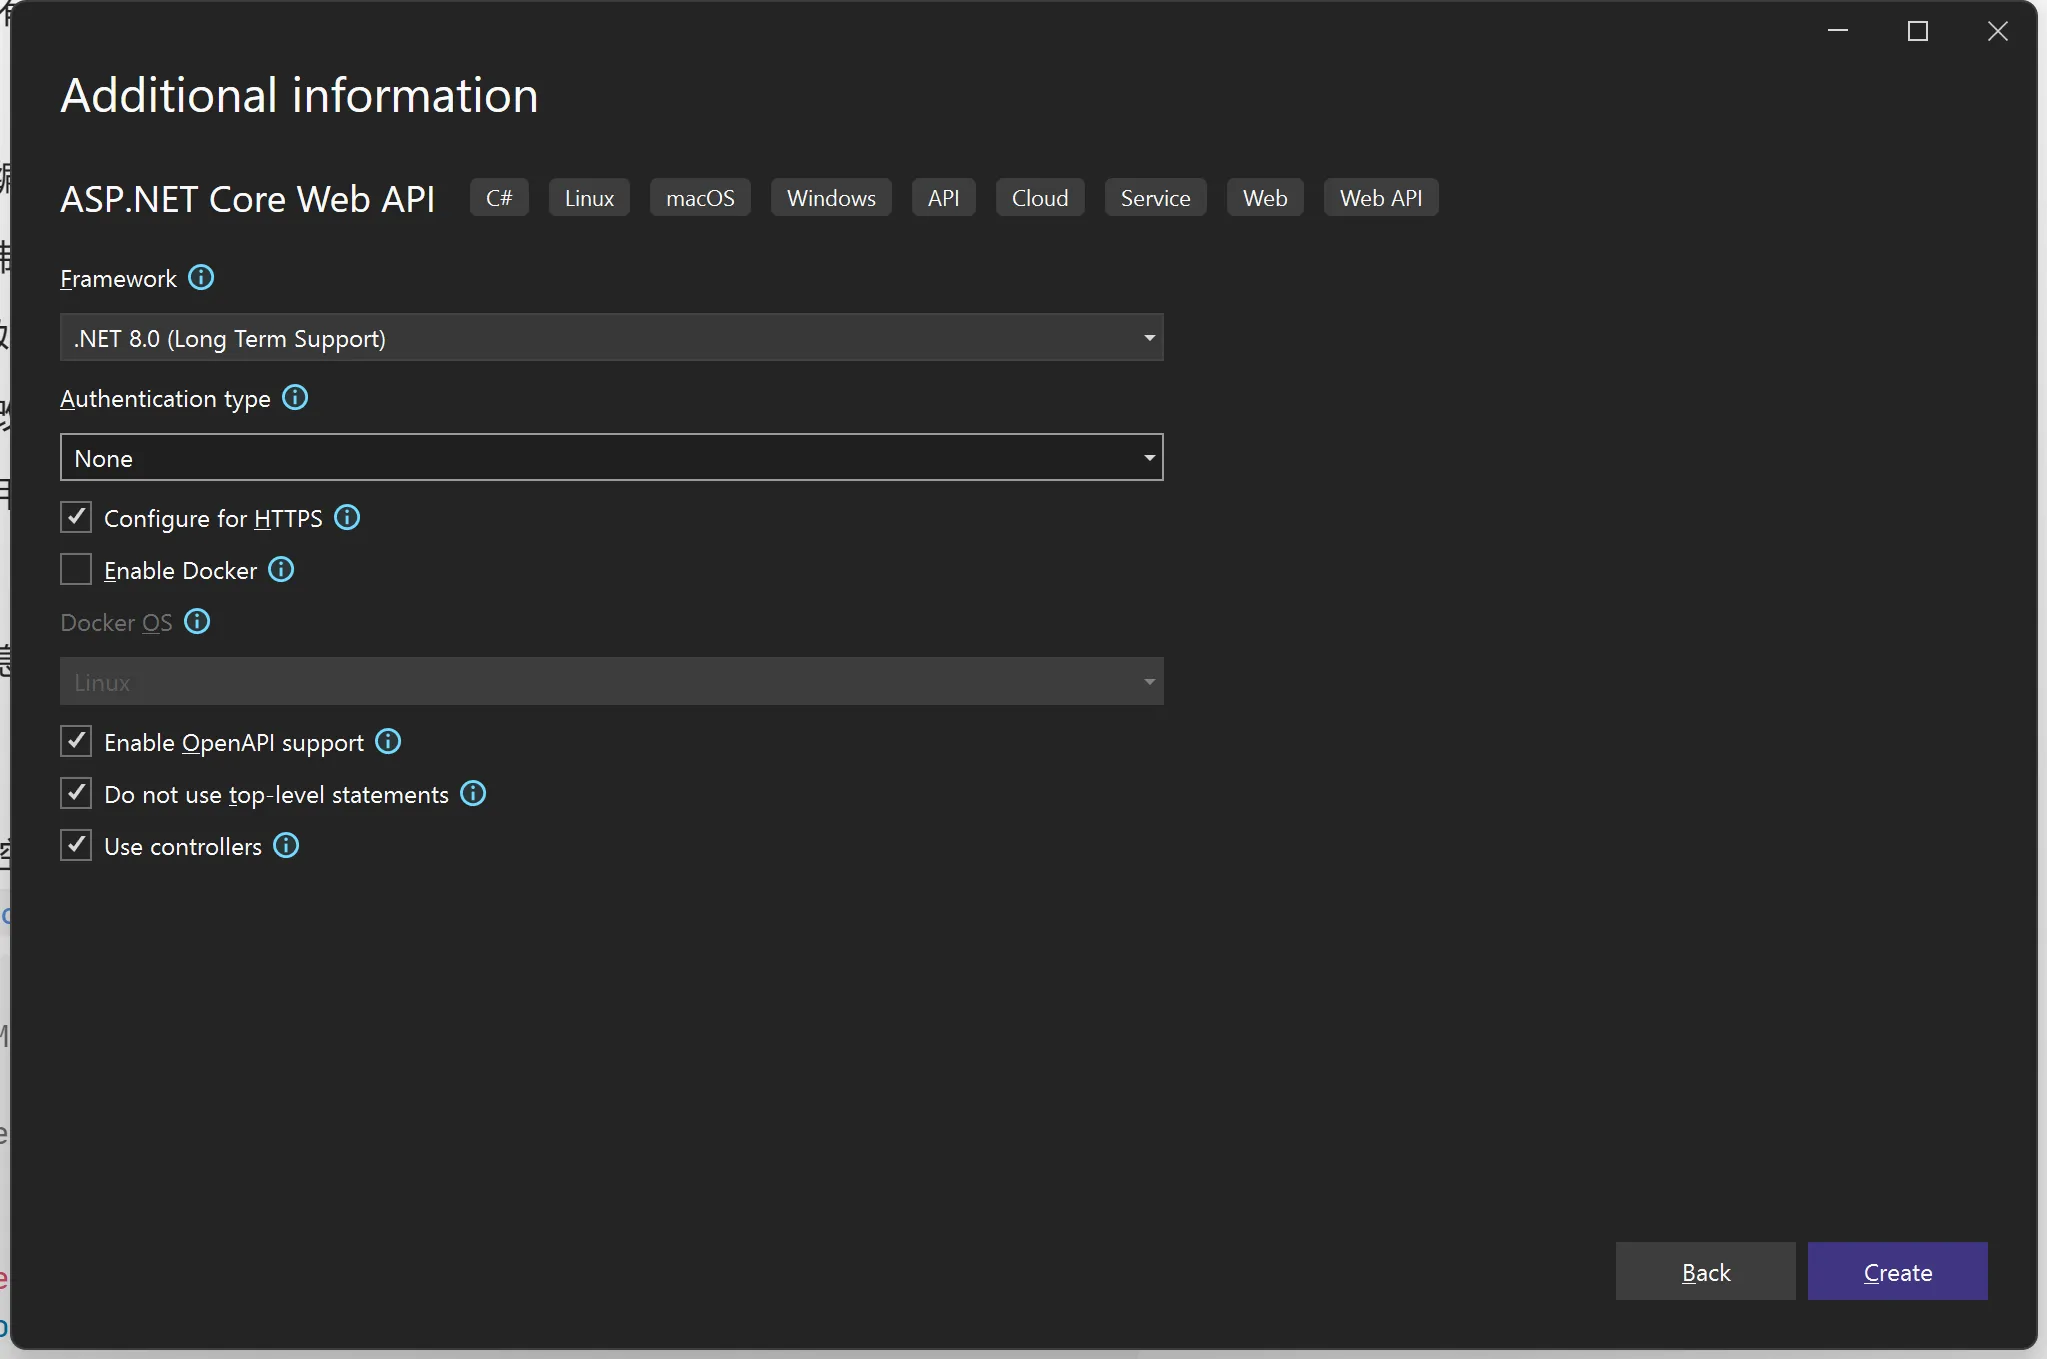Click the Framework info icon
This screenshot has width=2047, height=1359.
pyautogui.click(x=201, y=277)
